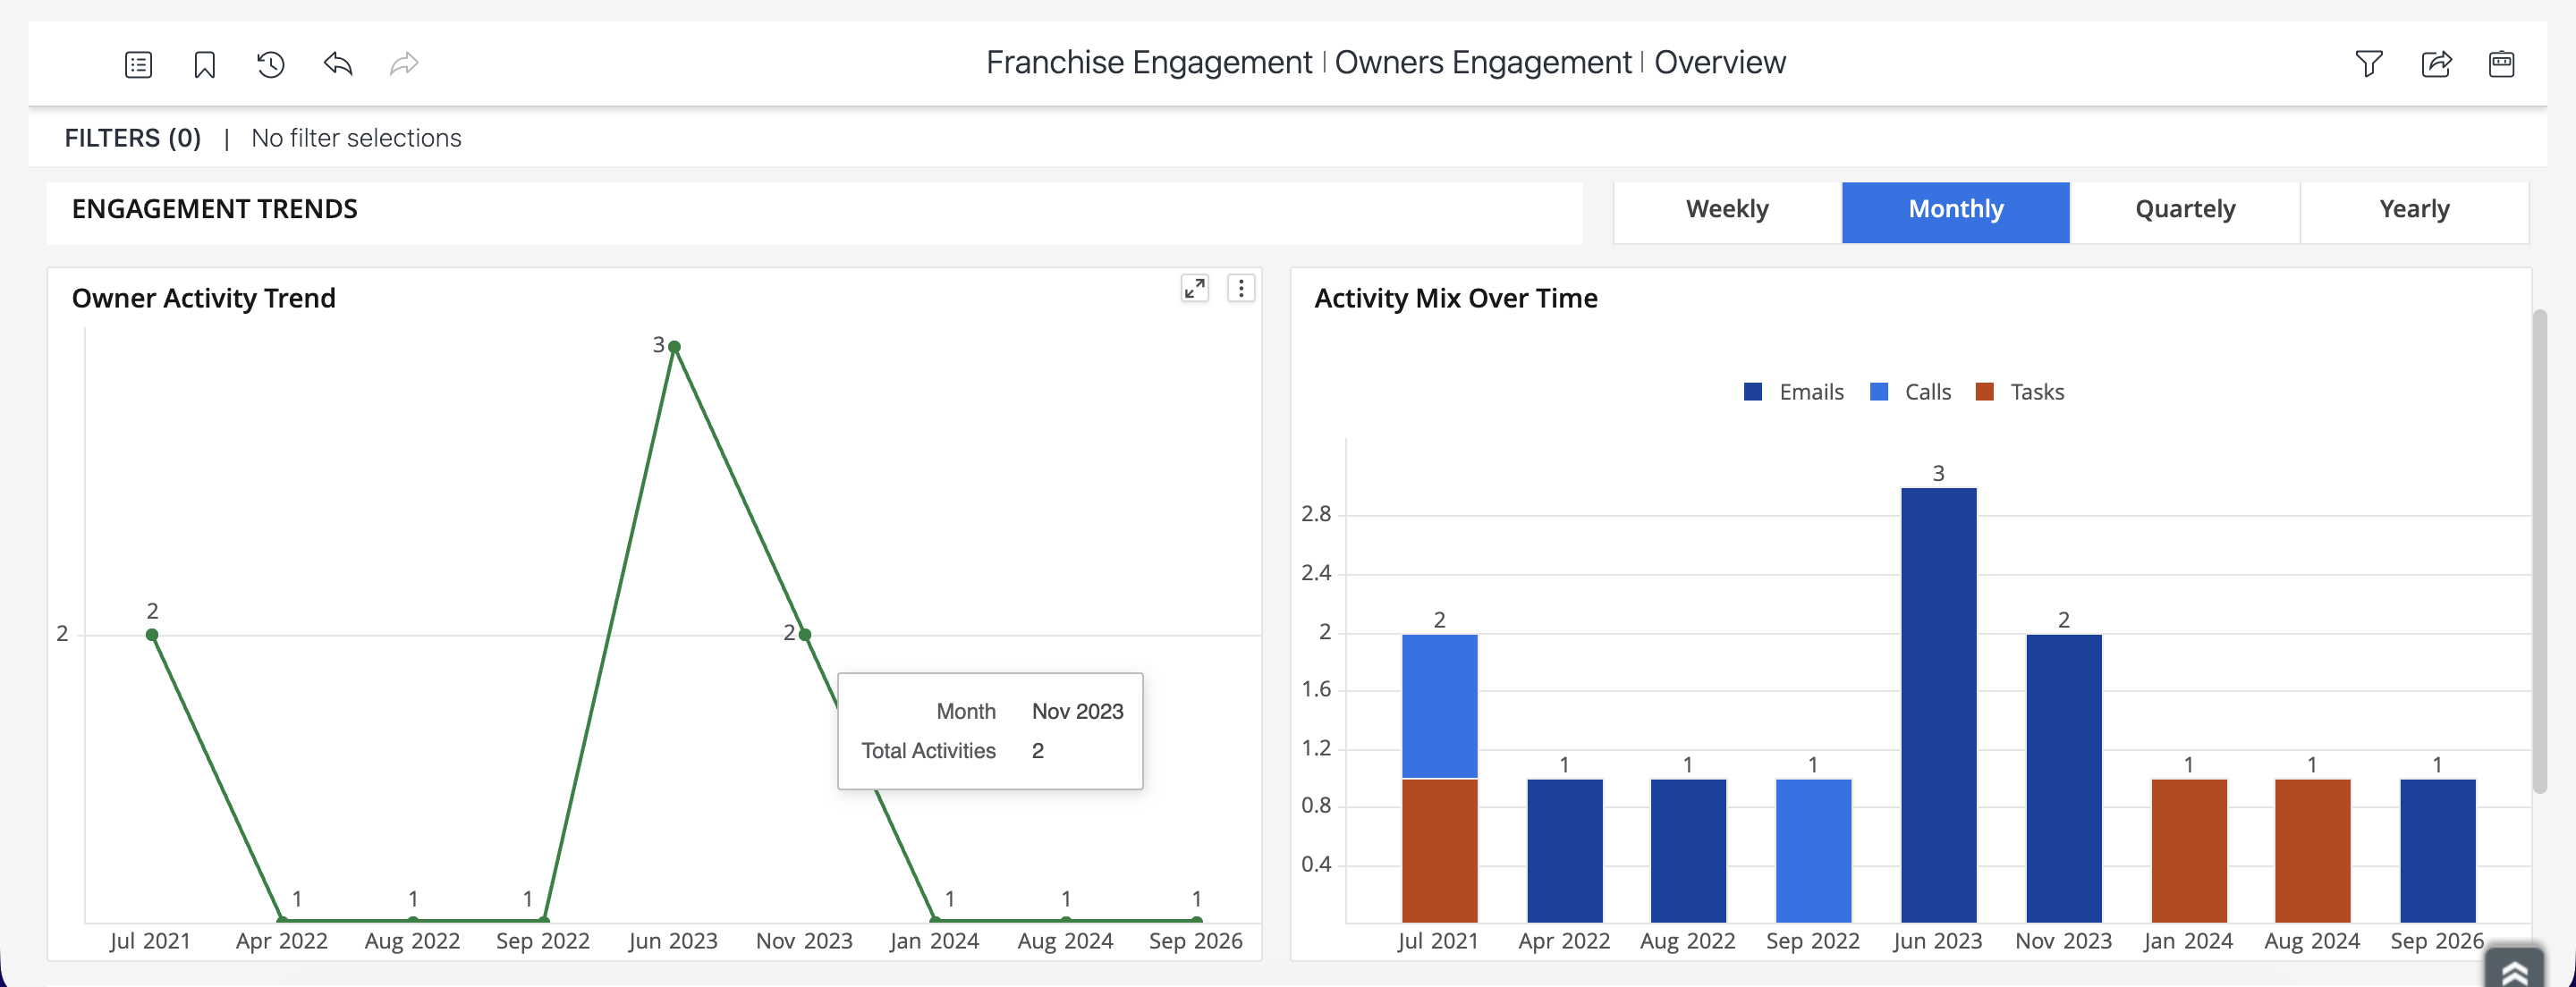Click the Jul 2021 line data point
The height and width of the screenshot is (987, 2576).
[152, 634]
